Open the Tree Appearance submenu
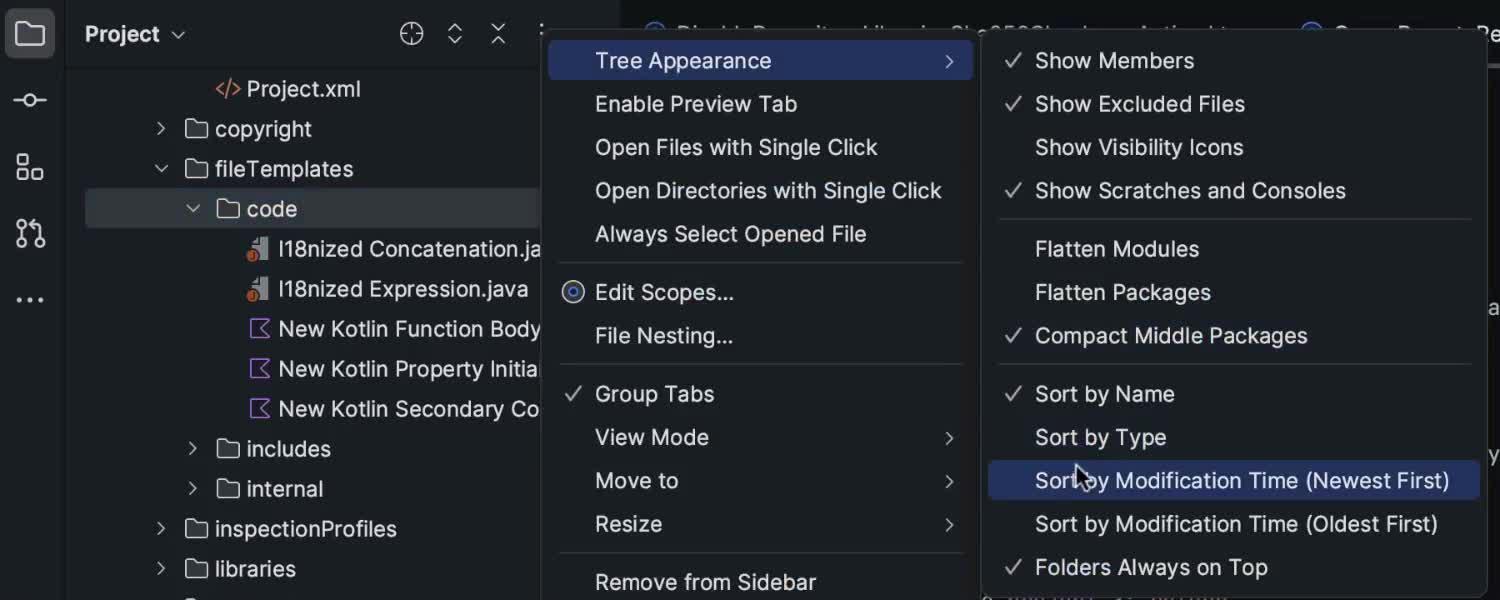Image resolution: width=1500 pixels, height=600 pixels. coord(681,60)
